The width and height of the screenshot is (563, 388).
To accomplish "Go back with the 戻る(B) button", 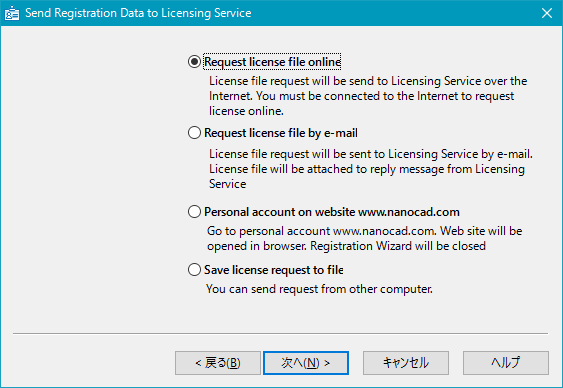I will (x=218, y=363).
